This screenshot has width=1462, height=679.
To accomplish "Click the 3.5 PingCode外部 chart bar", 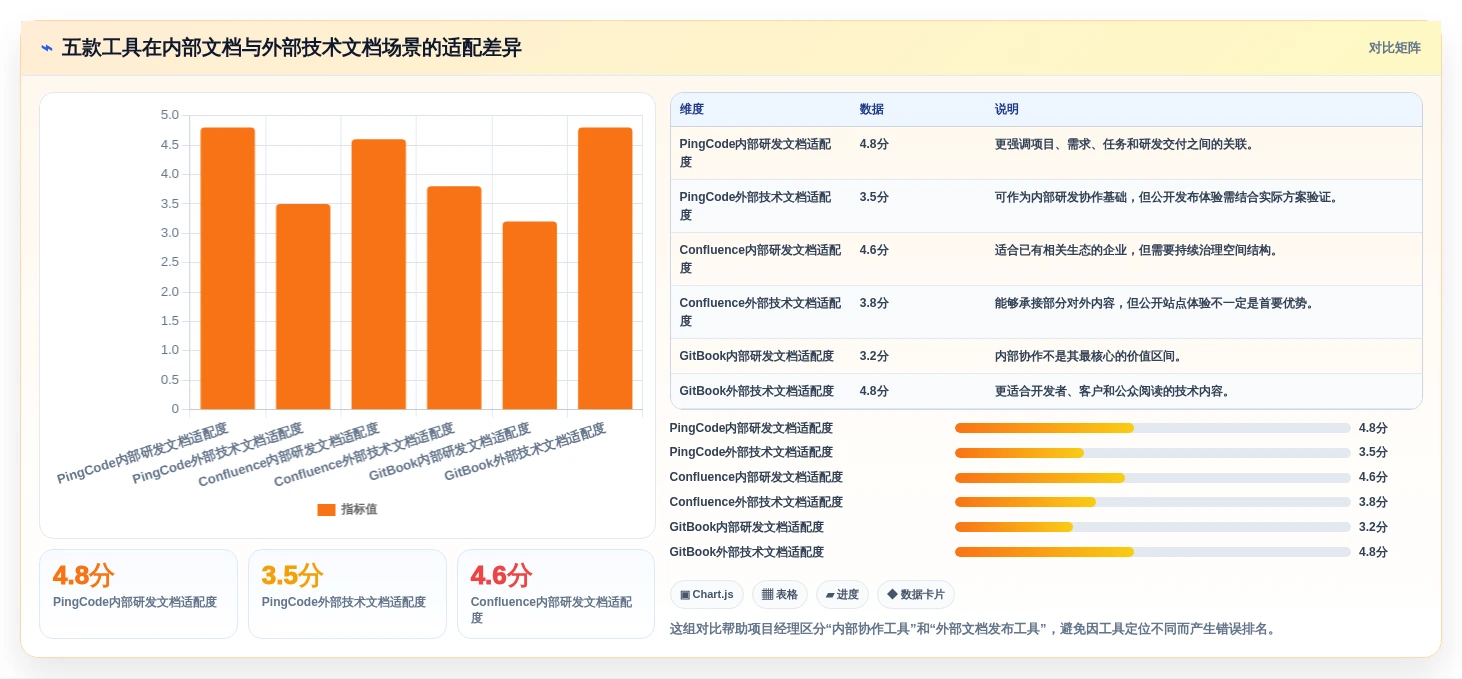I will (x=303, y=307).
